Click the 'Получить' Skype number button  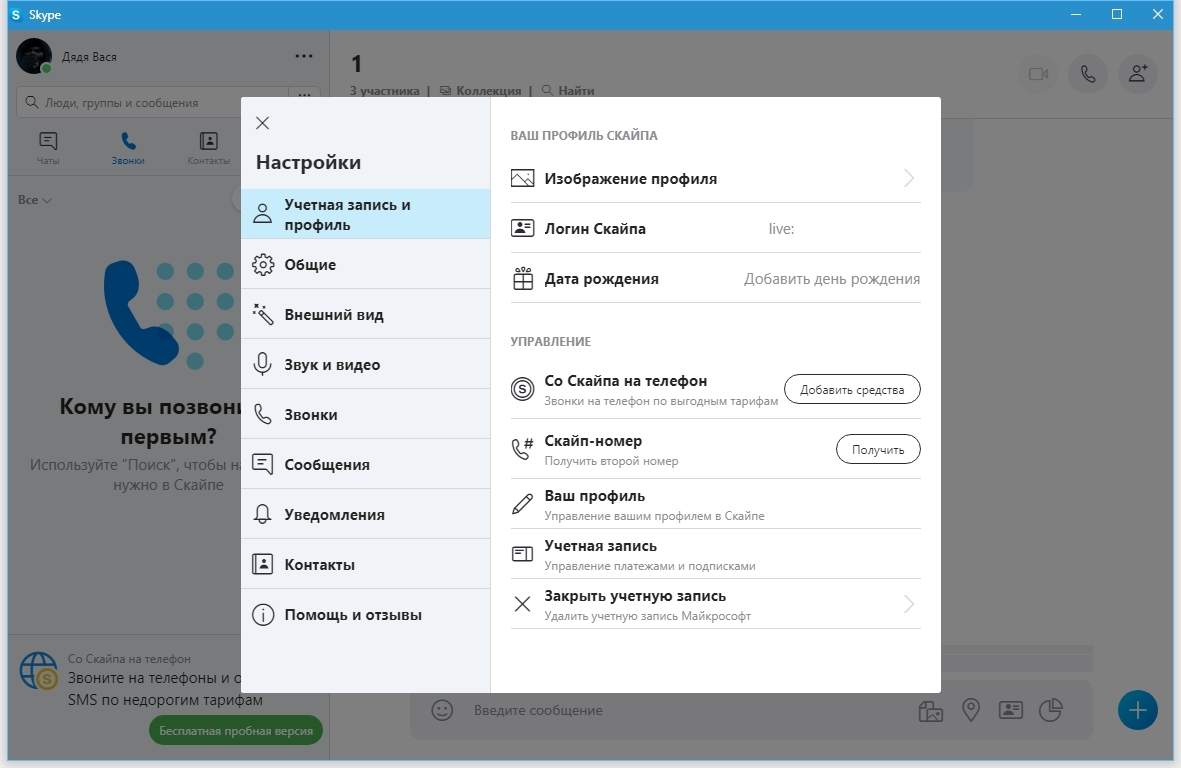tap(878, 450)
